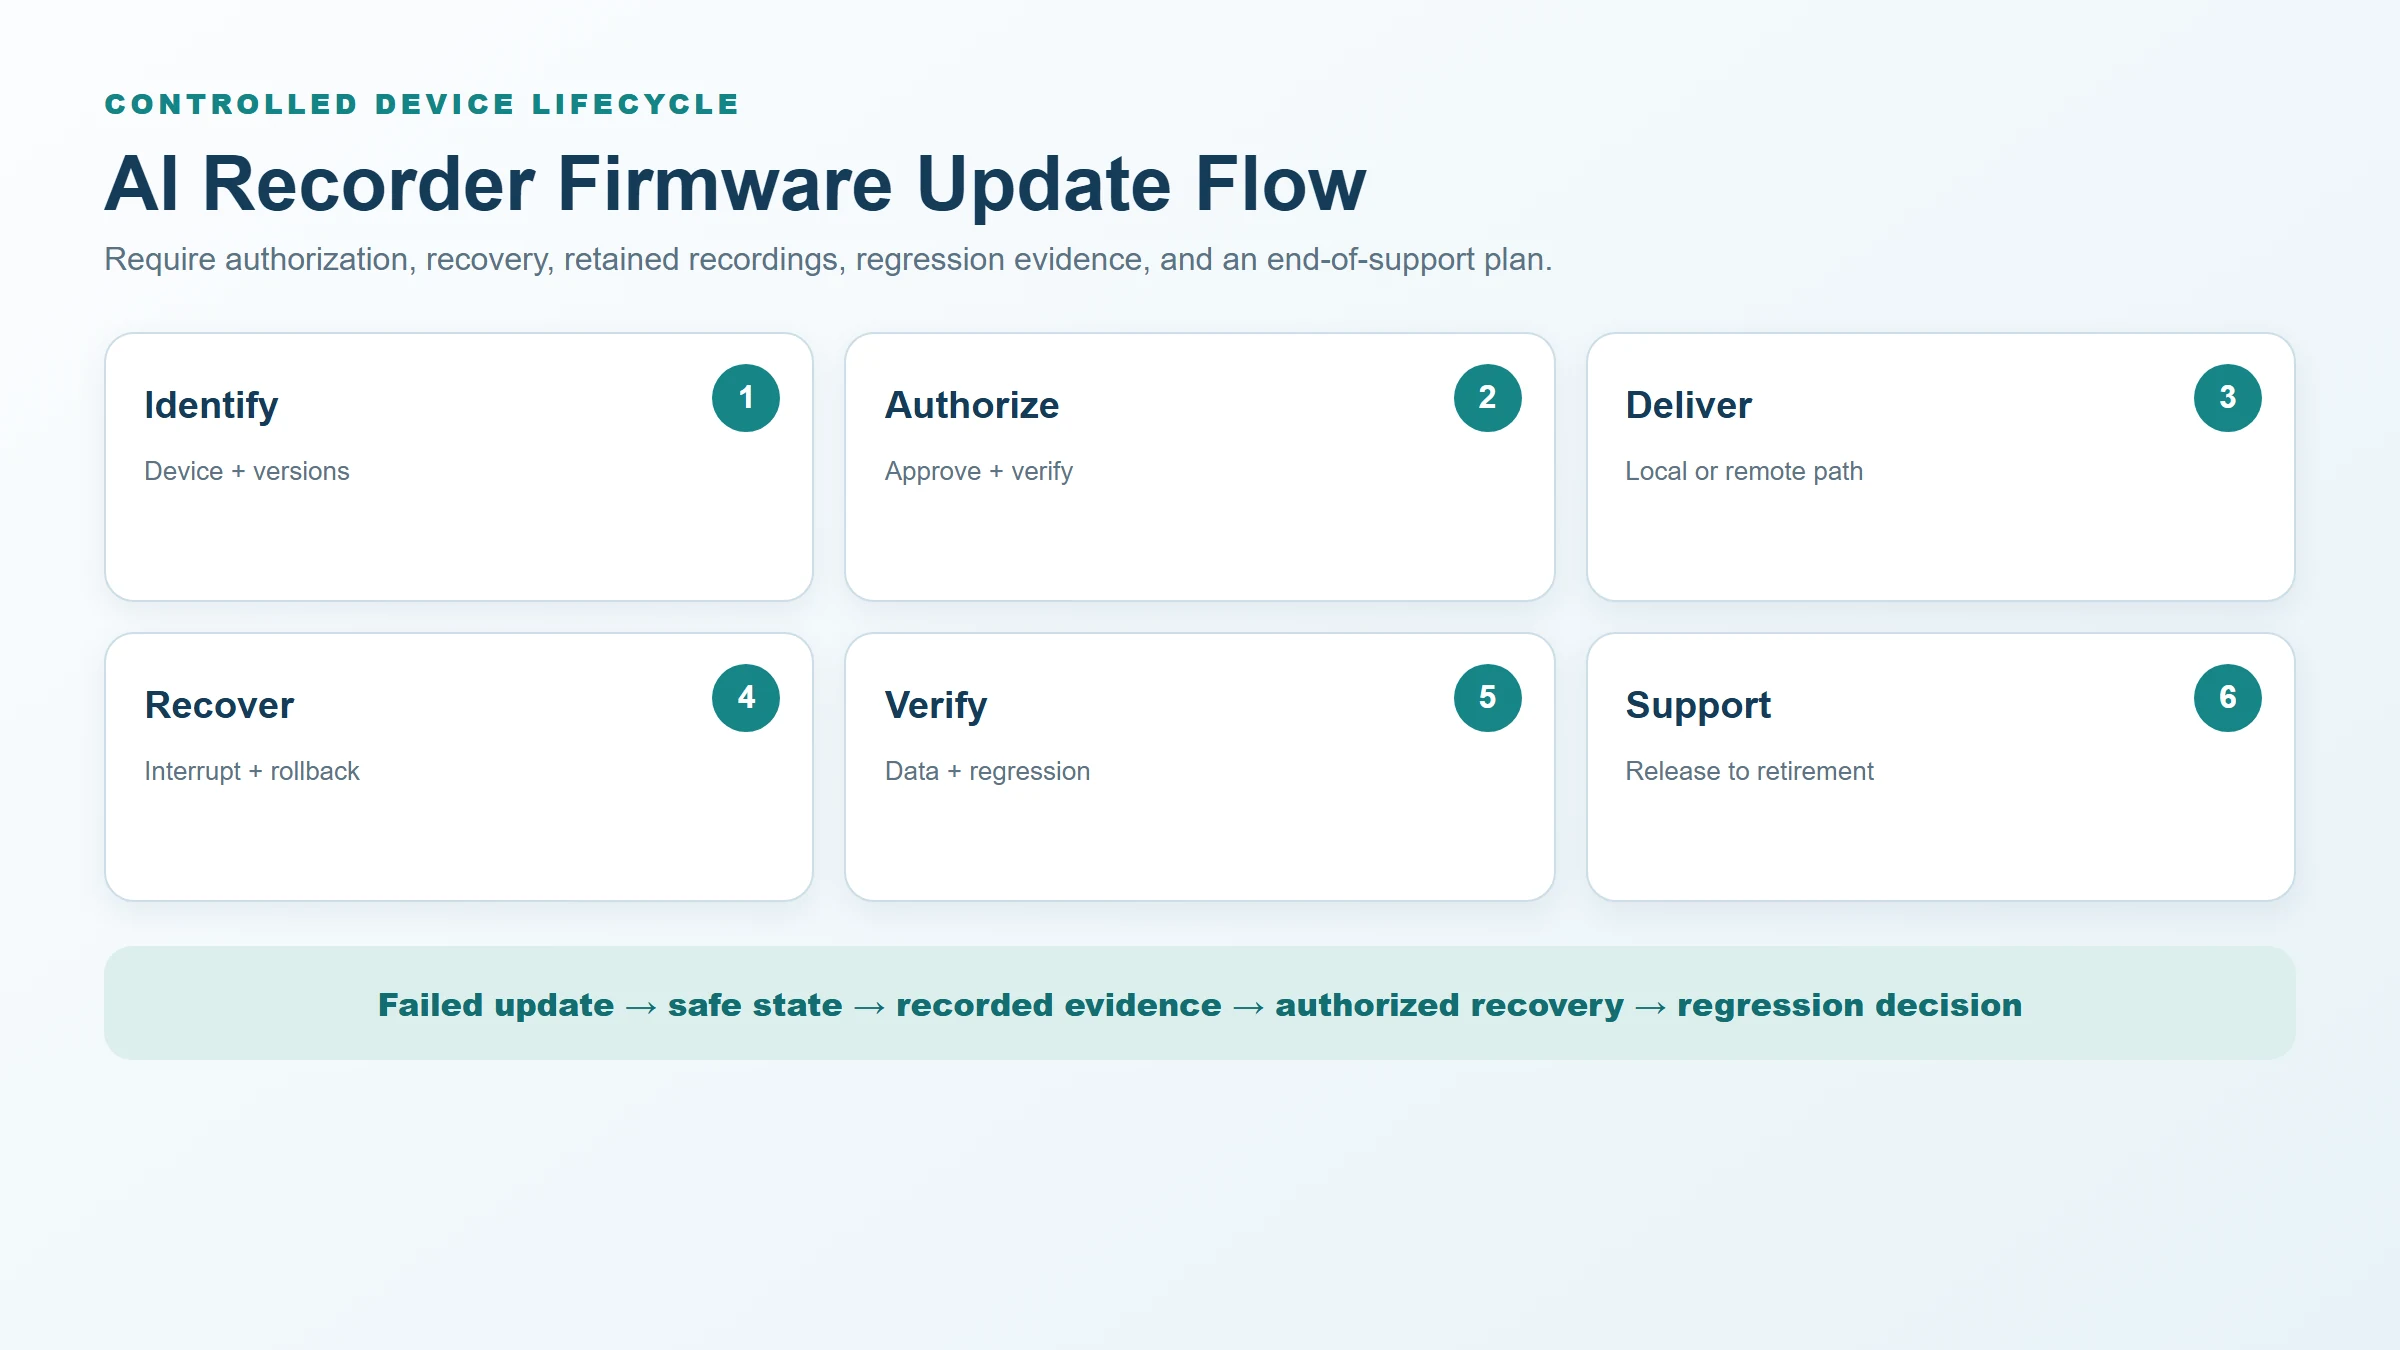Click the 'Interrupt + rollback' description
Screen dimensions: 2400x1350
(x=252, y=771)
